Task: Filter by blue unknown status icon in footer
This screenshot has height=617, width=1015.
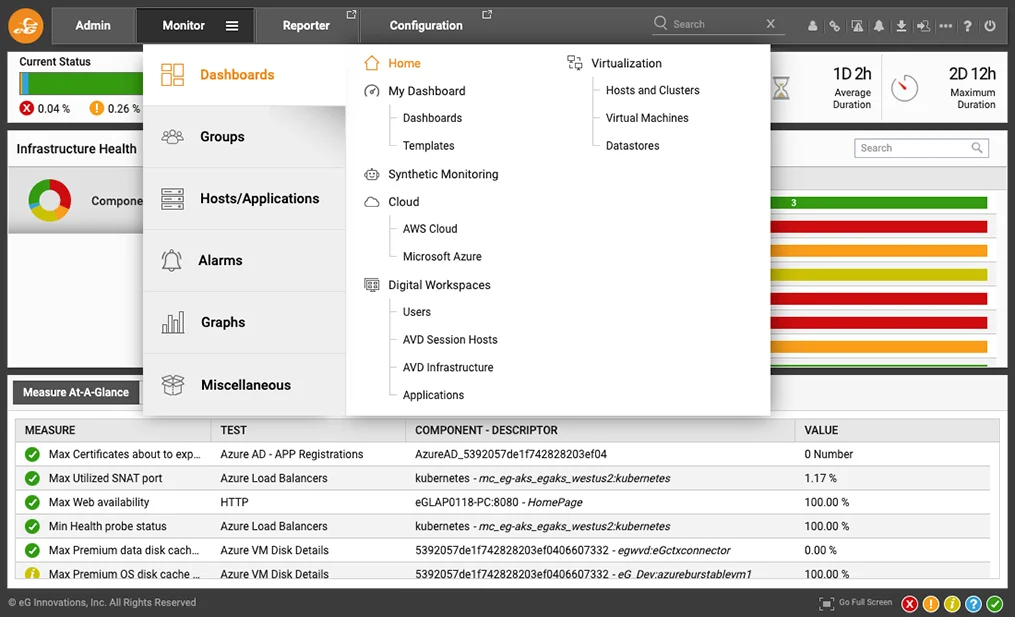Action: click(x=974, y=603)
